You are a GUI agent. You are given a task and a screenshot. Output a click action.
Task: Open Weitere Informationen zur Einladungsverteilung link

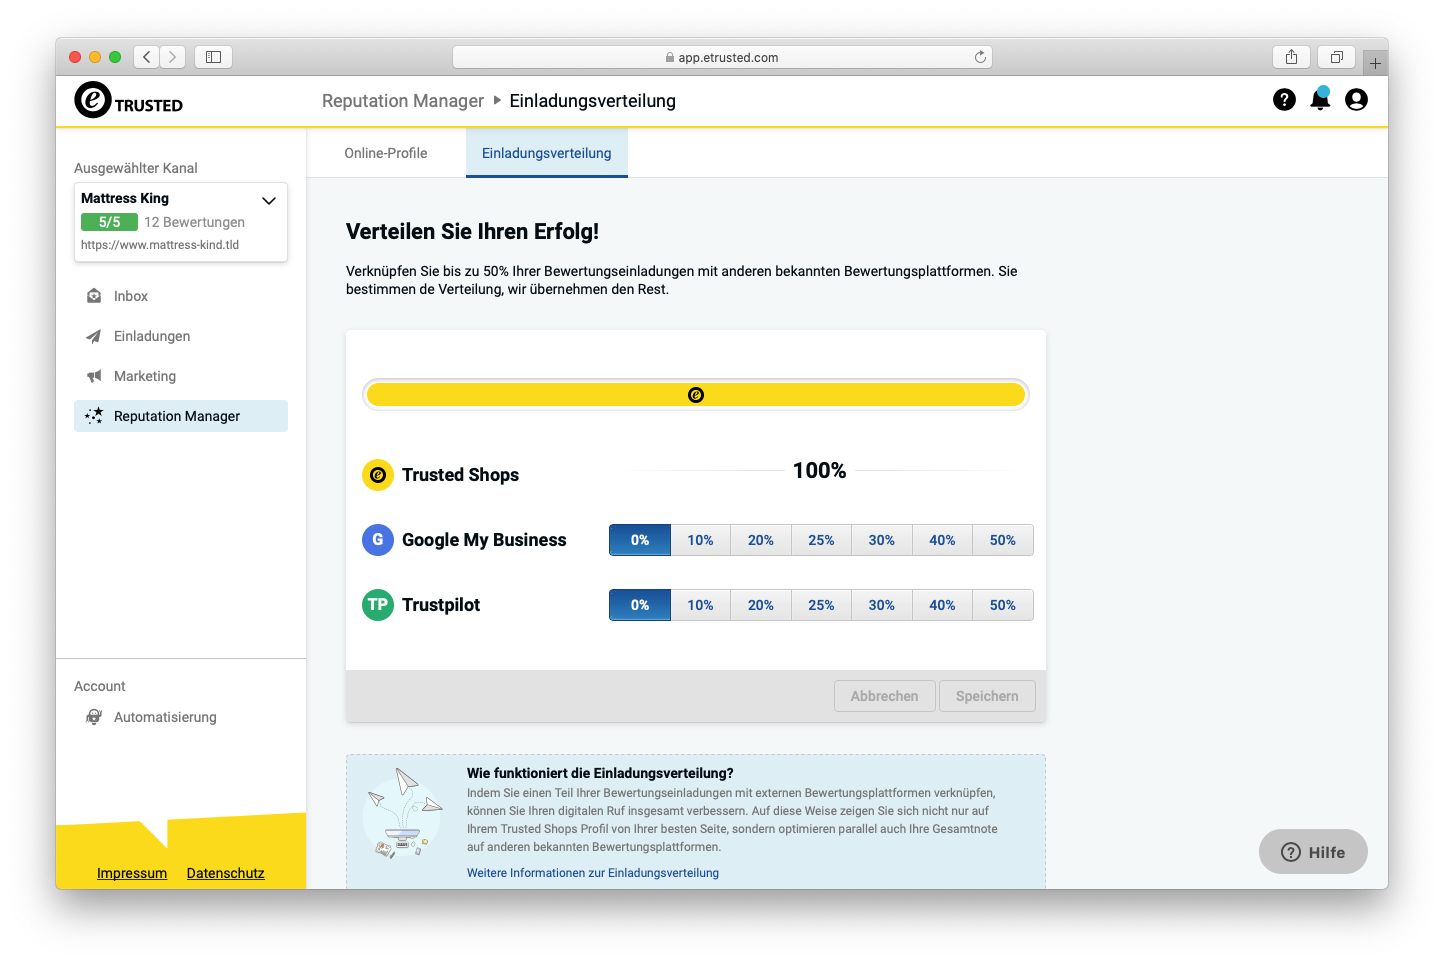pyautogui.click(x=593, y=873)
